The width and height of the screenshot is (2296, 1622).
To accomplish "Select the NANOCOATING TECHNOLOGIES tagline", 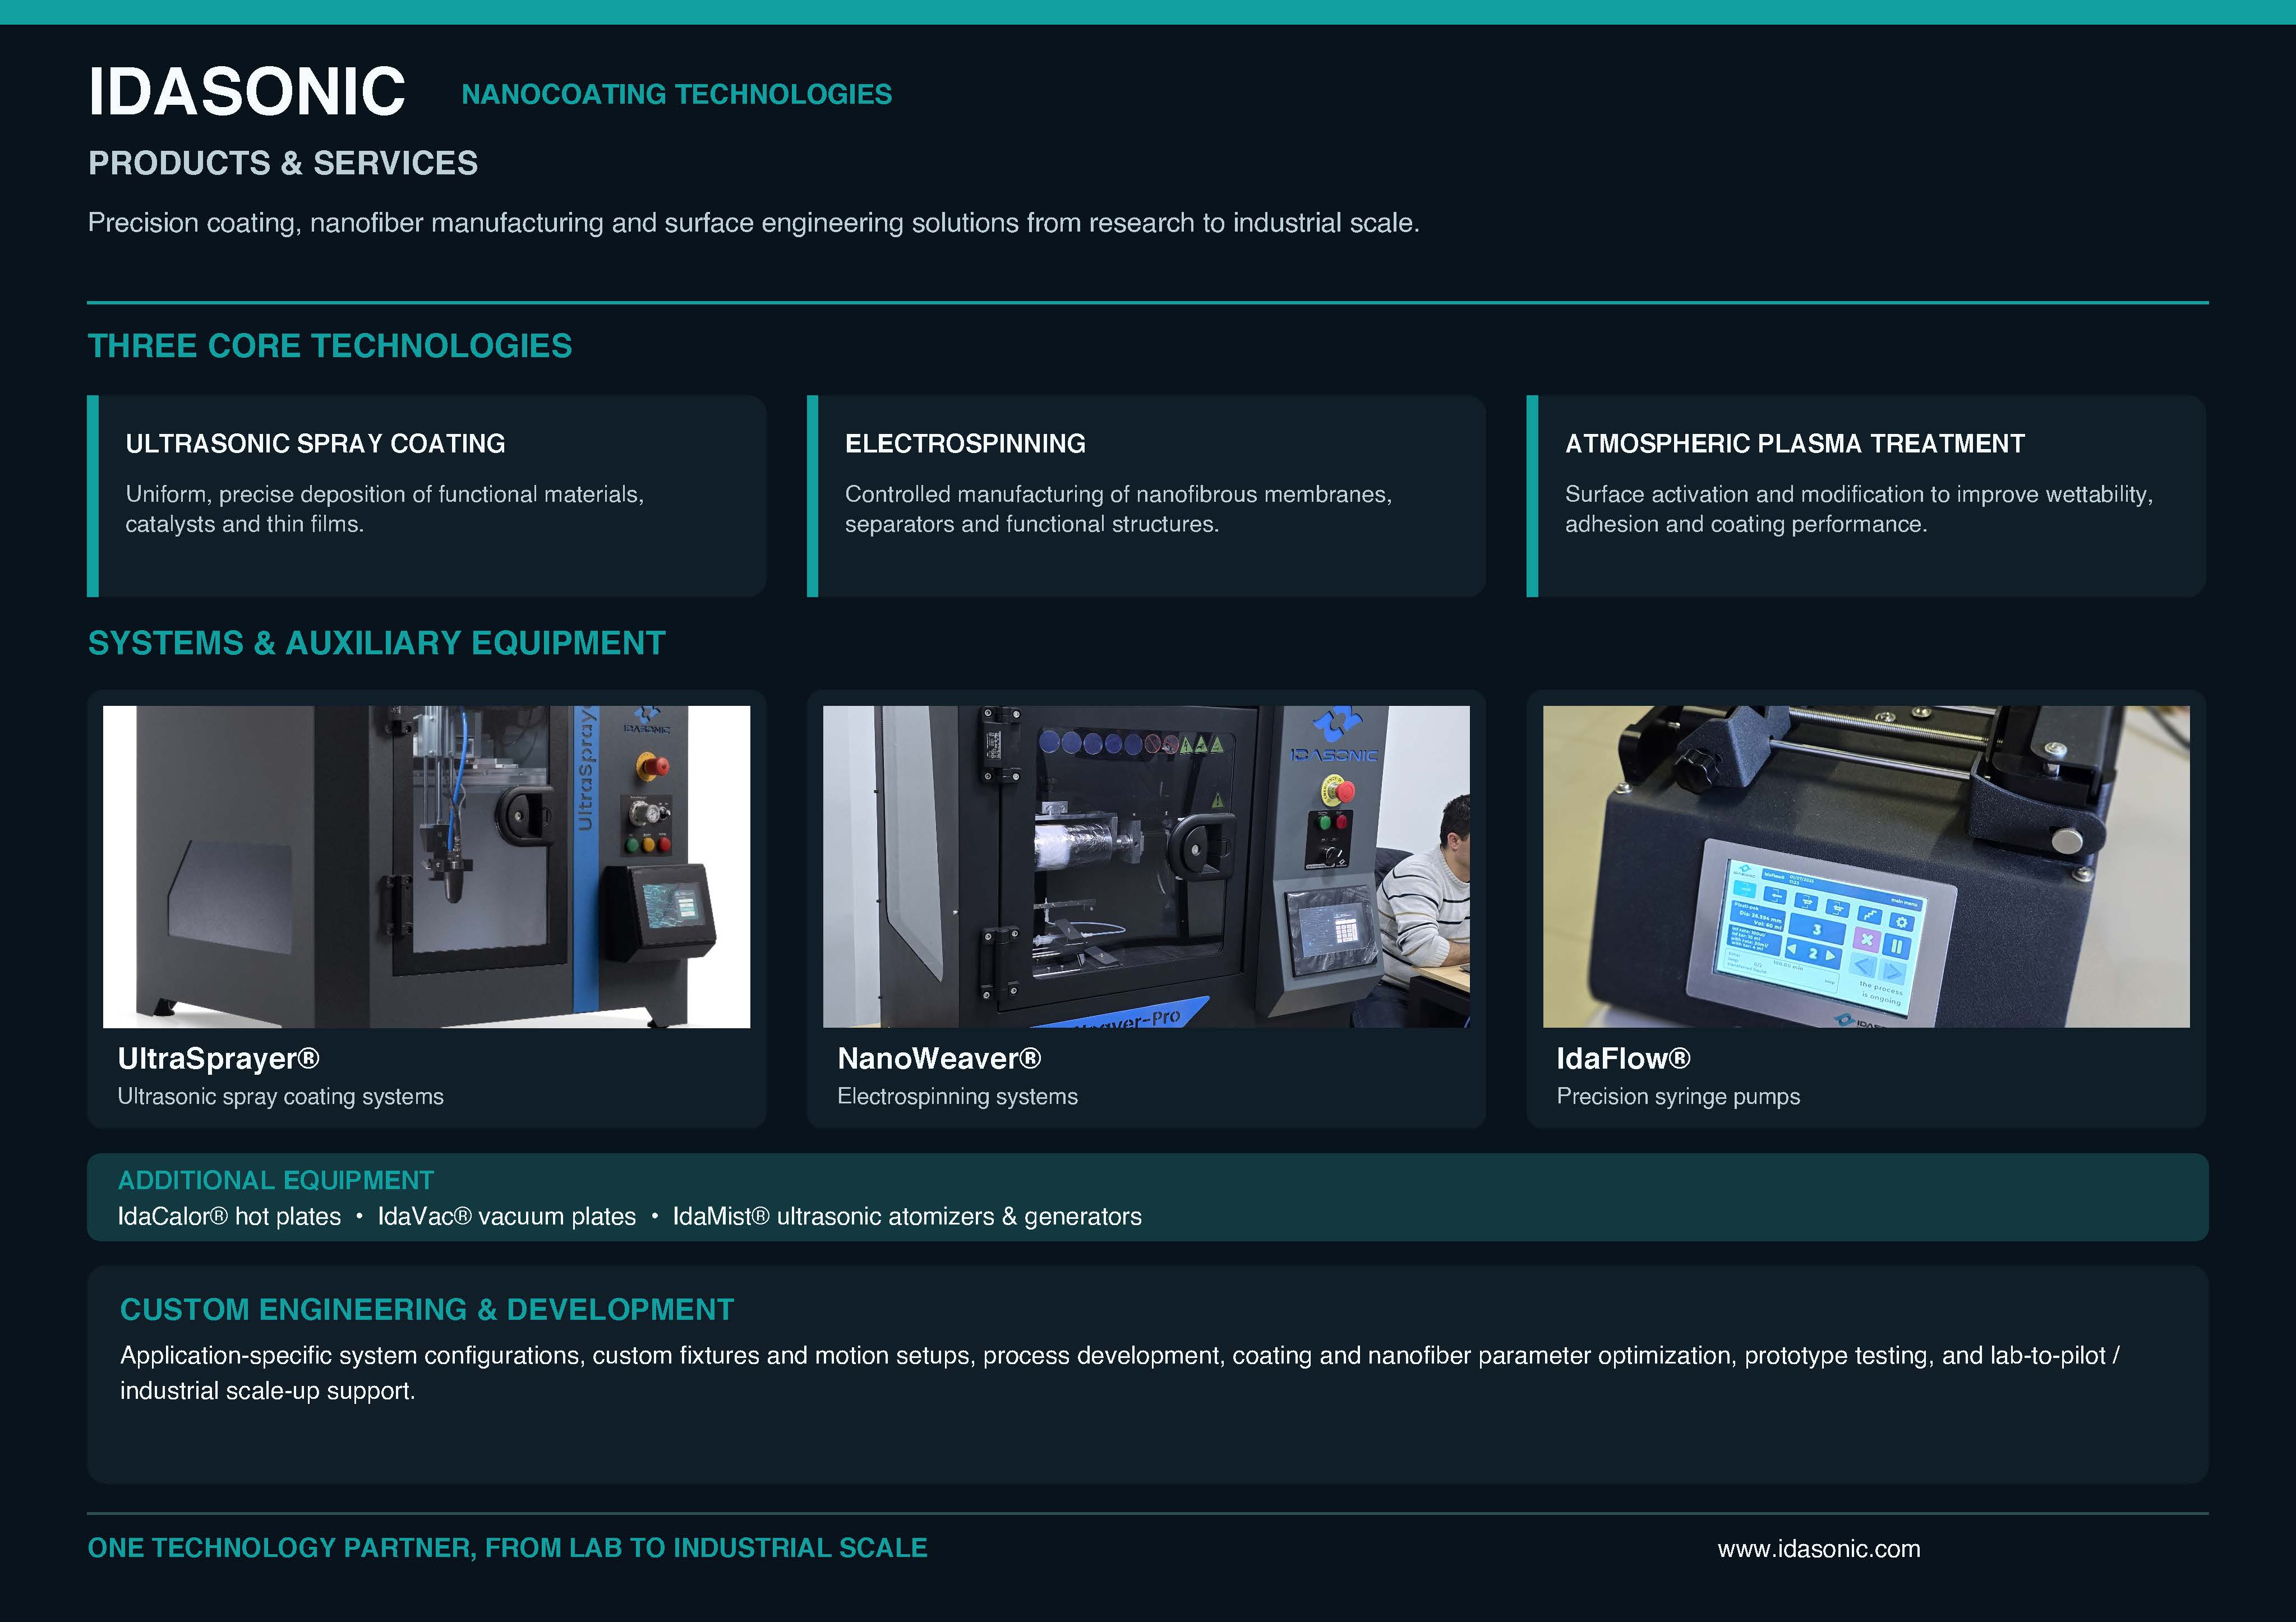I will click(676, 94).
